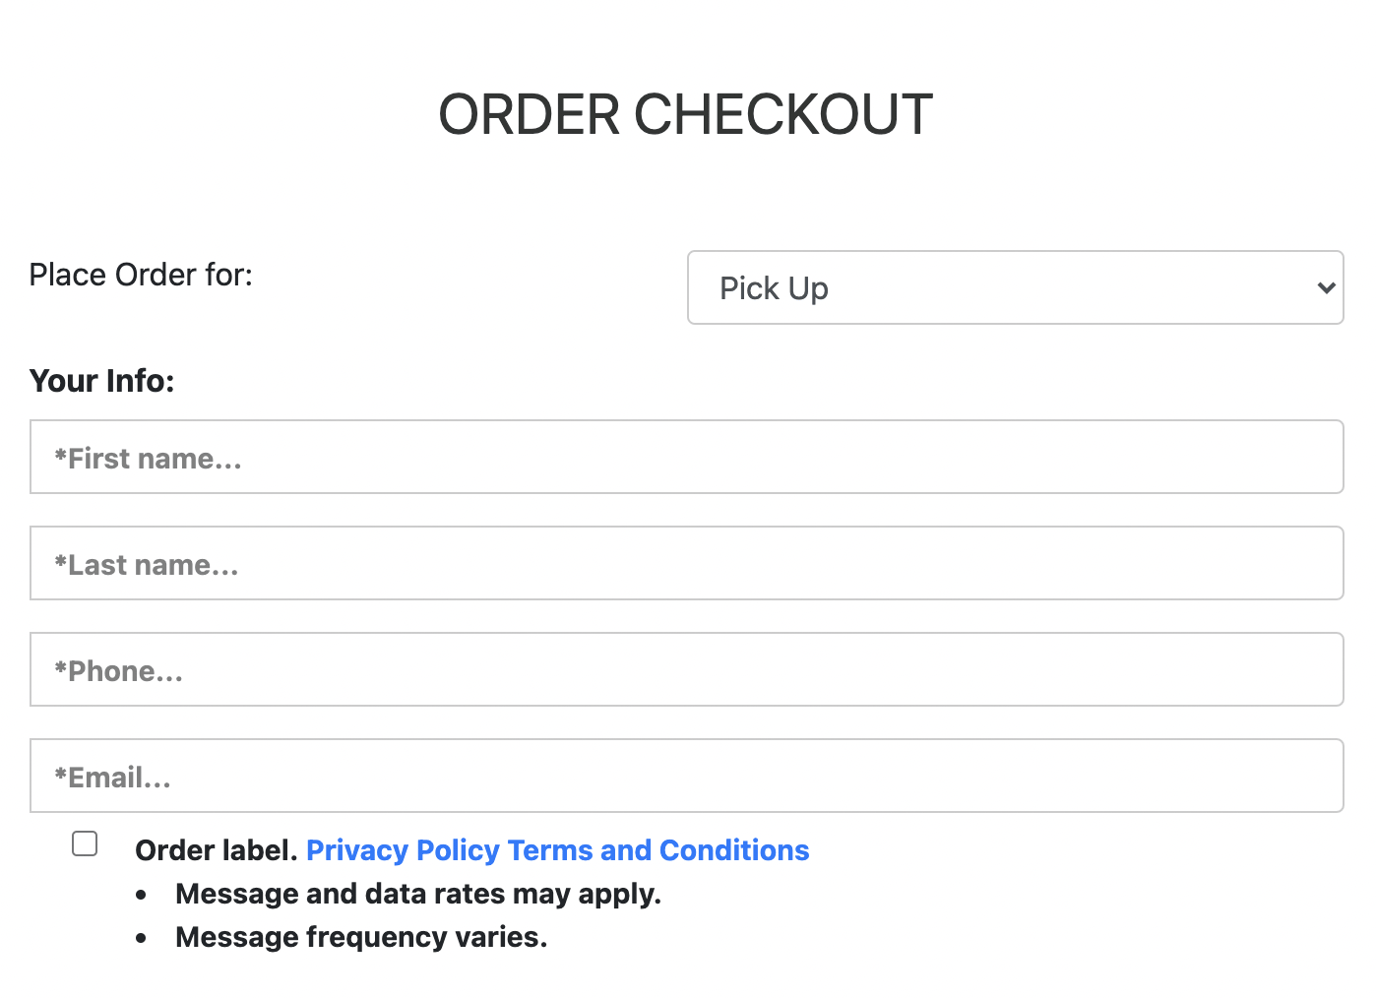The image size is (1376, 998).
Task: Click the dropdown chevron next to Pick Up
Action: [1326, 288]
